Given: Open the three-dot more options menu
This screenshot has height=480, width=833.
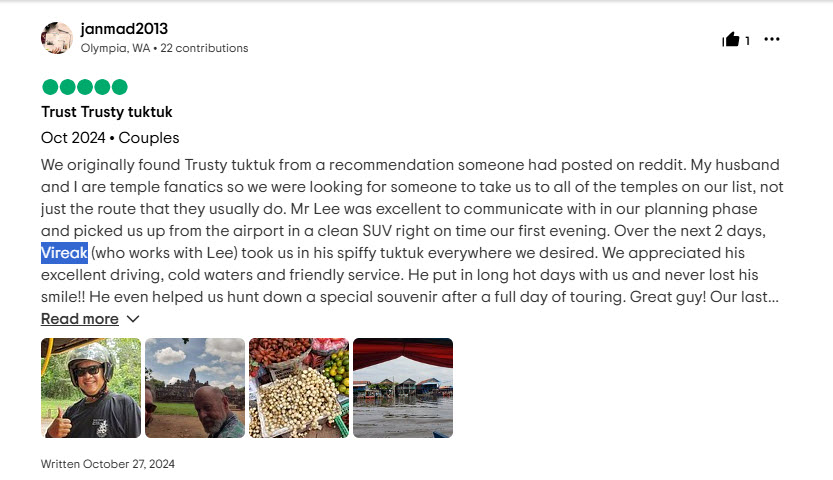Looking at the screenshot, I should [771, 39].
